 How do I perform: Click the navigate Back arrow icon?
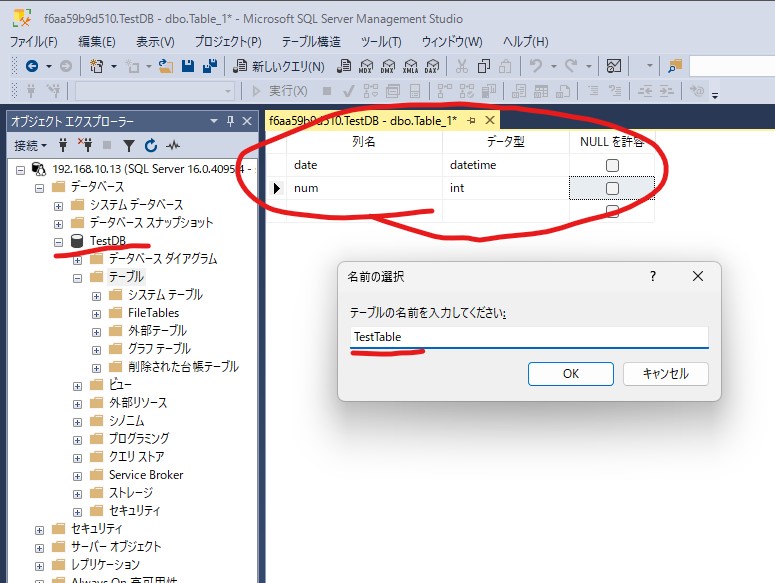32,66
